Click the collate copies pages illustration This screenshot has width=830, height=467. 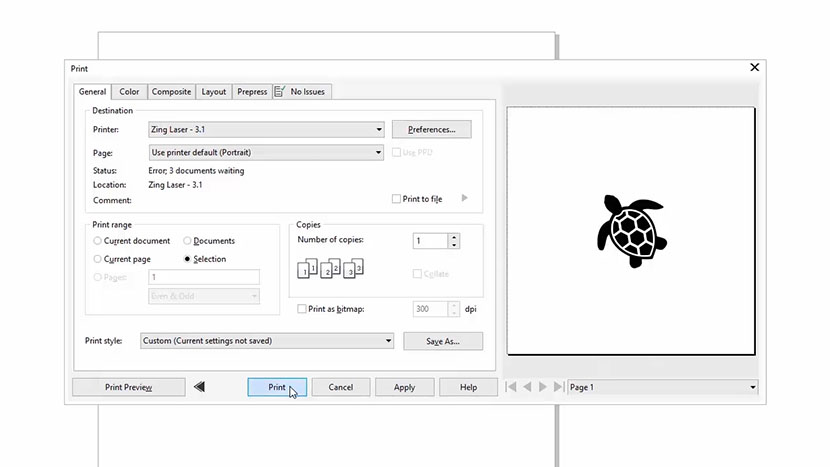click(x=330, y=268)
